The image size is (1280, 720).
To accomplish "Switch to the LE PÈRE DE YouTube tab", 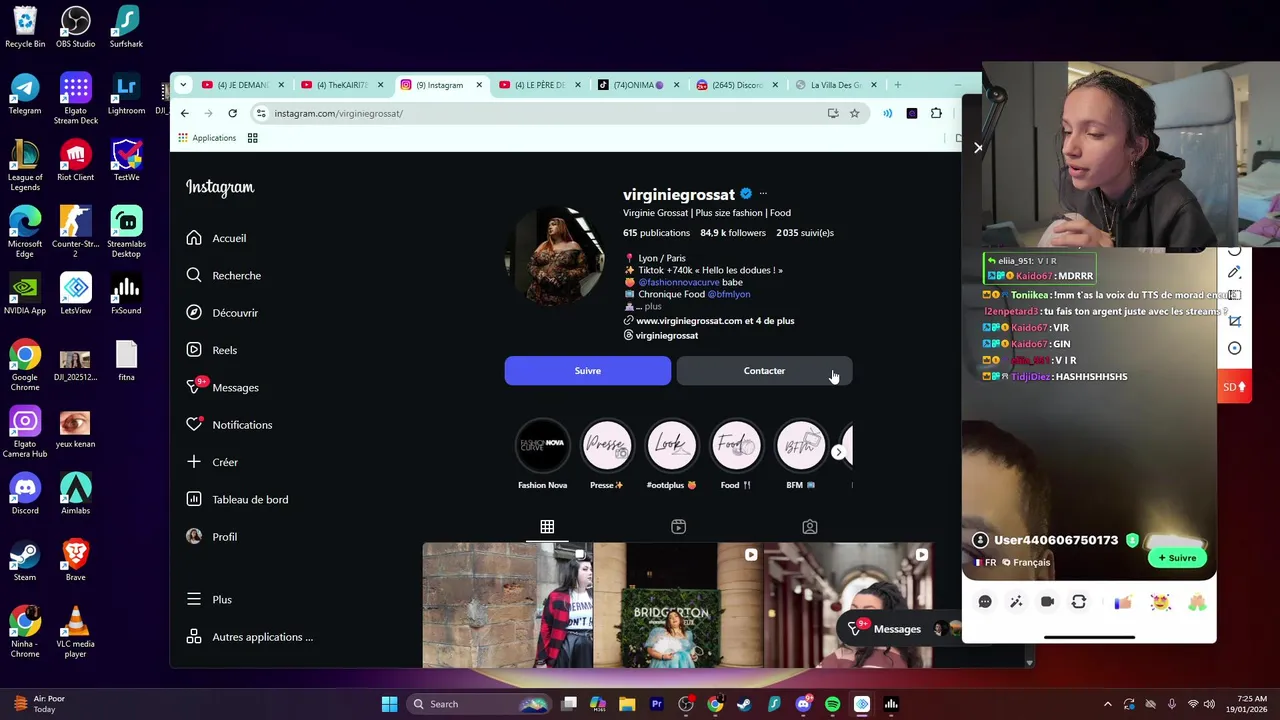I will point(540,85).
